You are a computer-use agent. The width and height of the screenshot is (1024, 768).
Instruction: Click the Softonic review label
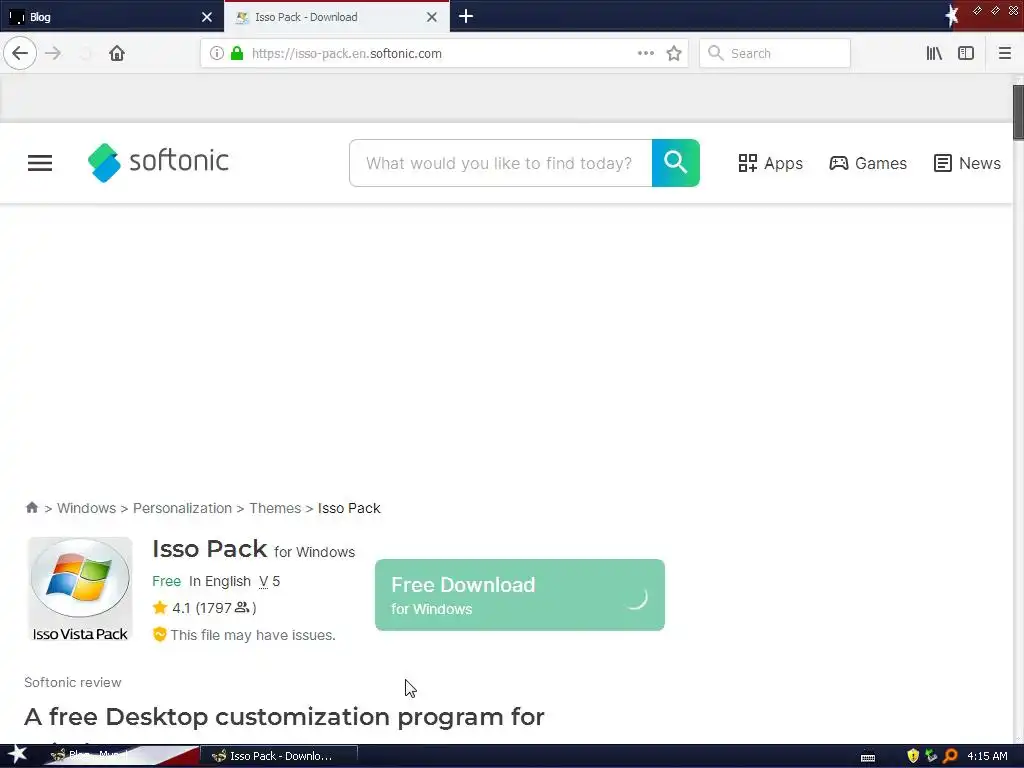pos(72,682)
